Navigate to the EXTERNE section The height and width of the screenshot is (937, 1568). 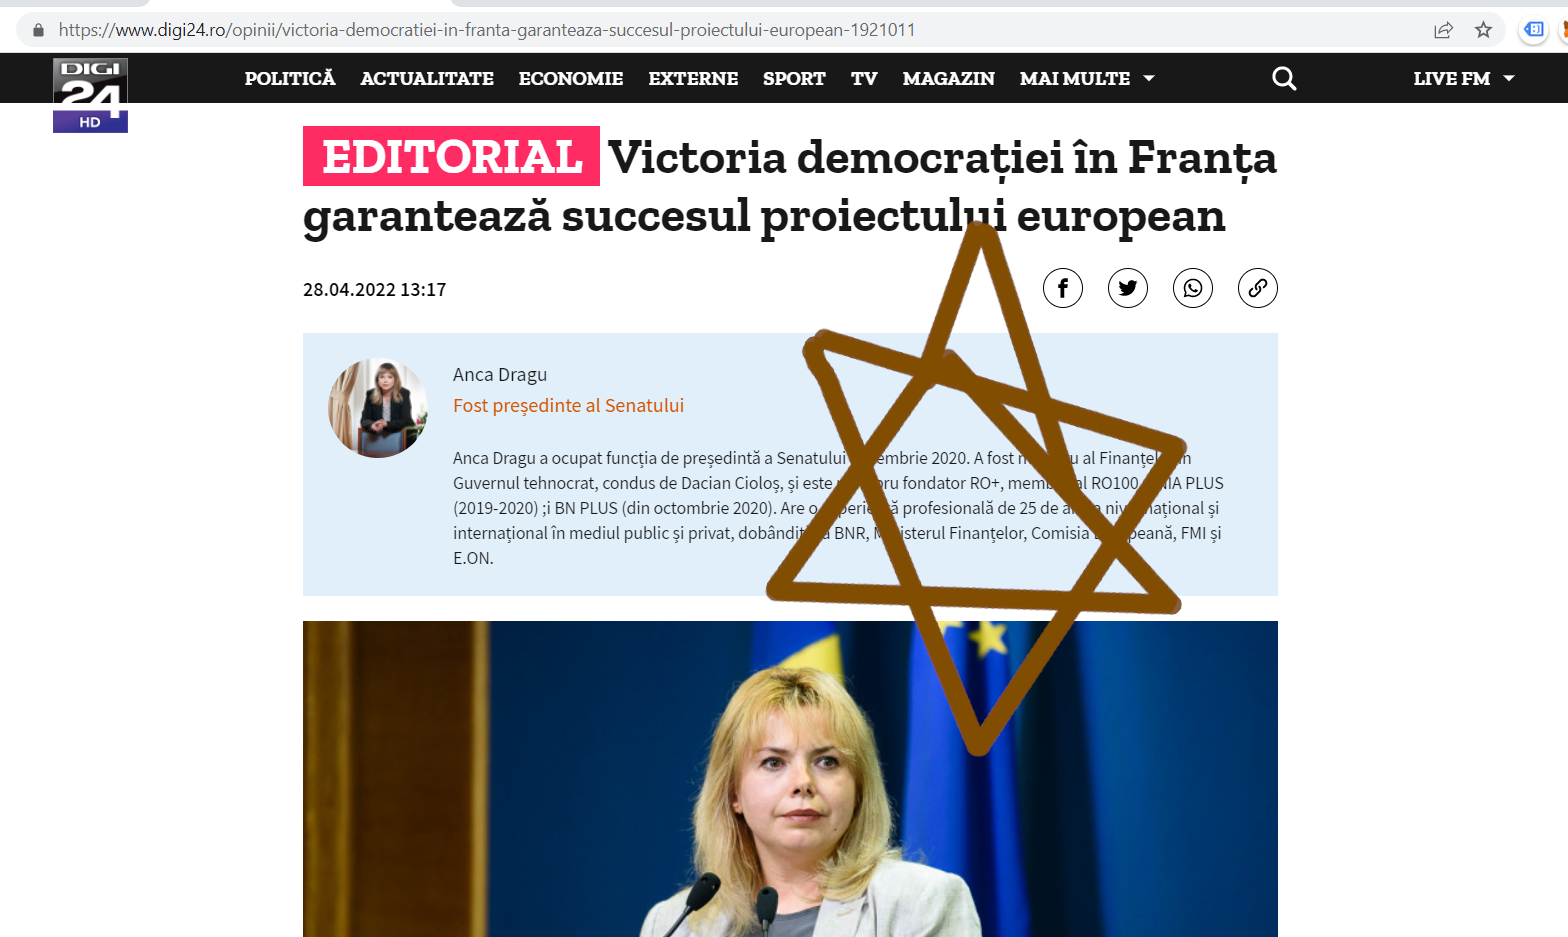pos(693,78)
